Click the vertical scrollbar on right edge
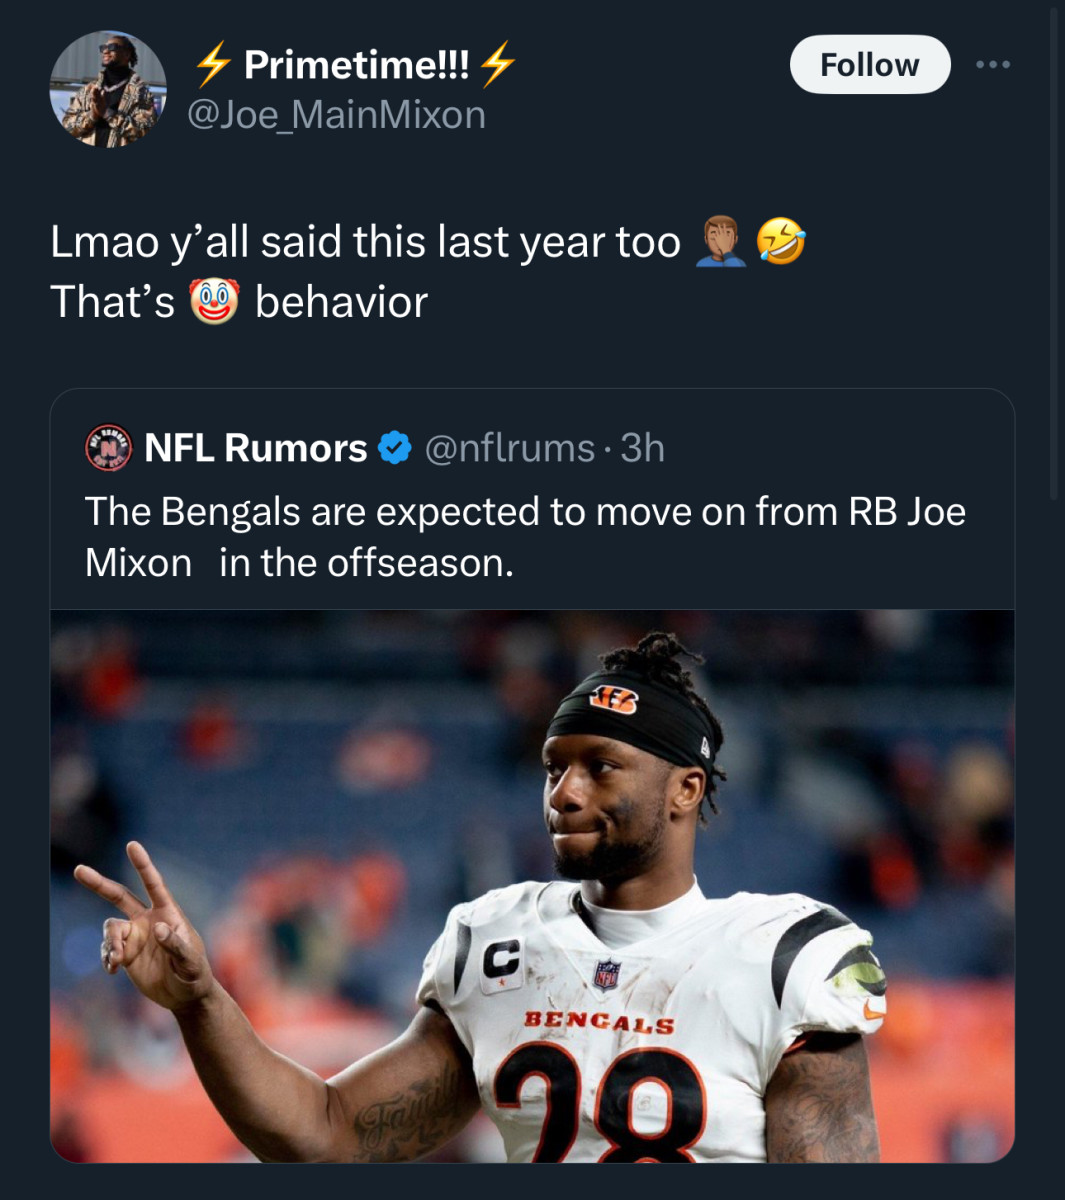Image resolution: width=1065 pixels, height=1200 pixels. 1054,250
